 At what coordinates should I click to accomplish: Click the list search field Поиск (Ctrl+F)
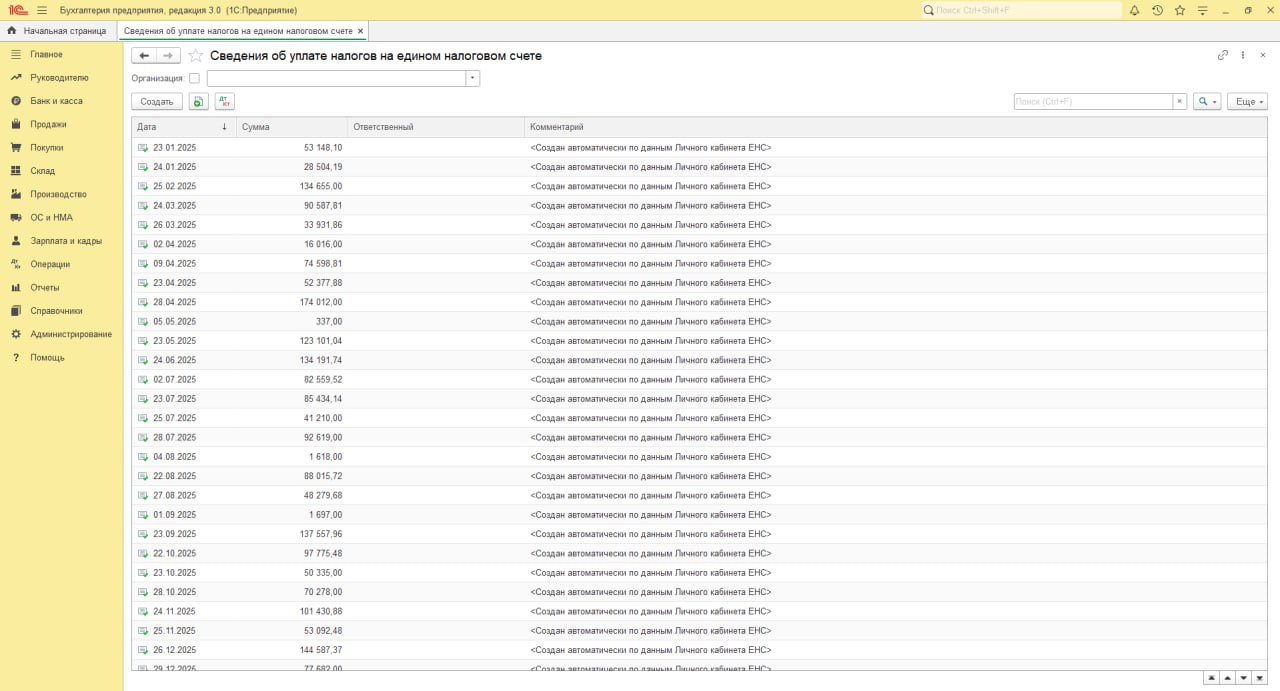coord(1092,102)
